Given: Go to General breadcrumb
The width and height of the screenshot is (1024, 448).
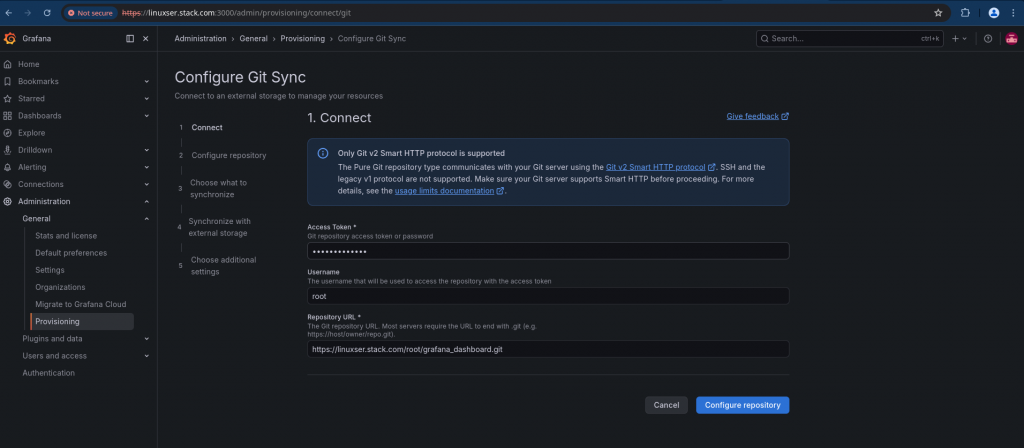Looking at the screenshot, I should coord(253,39).
